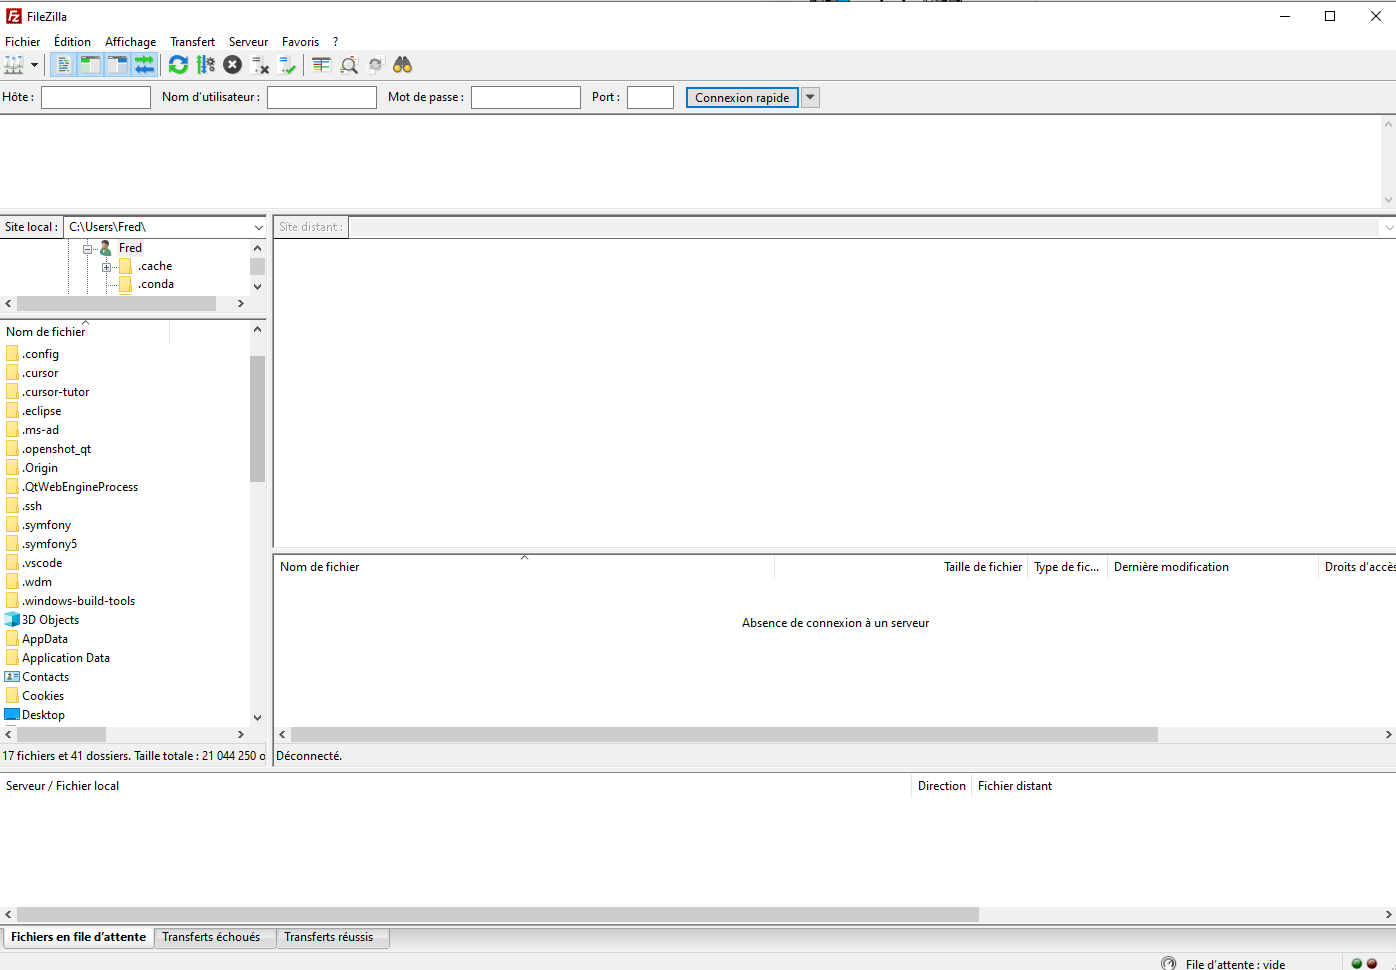Open the Site Manager icon
Viewport: 1396px width, 970px height.
(x=14, y=65)
